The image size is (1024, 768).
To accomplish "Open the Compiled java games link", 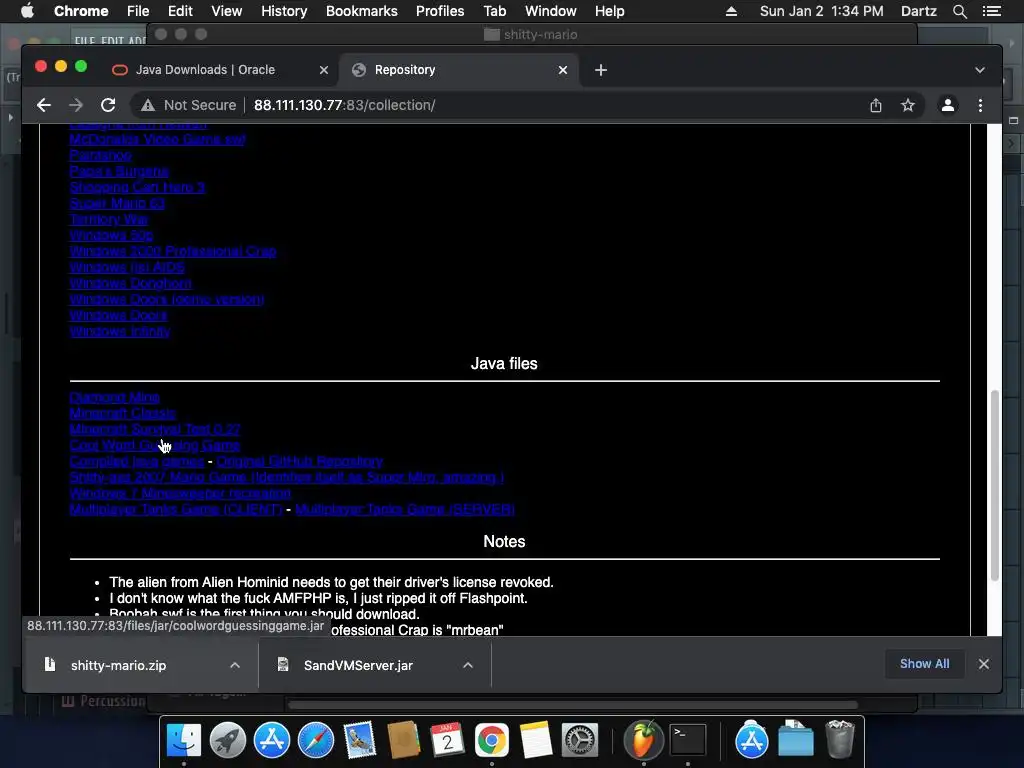I will click(136, 461).
